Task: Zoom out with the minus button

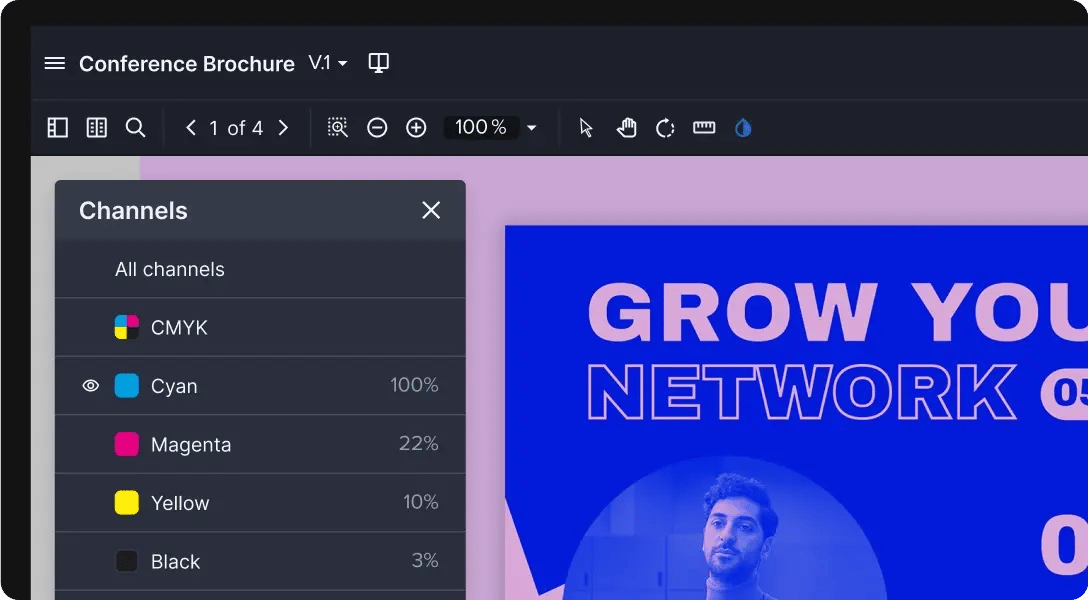Action: (x=377, y=128)
